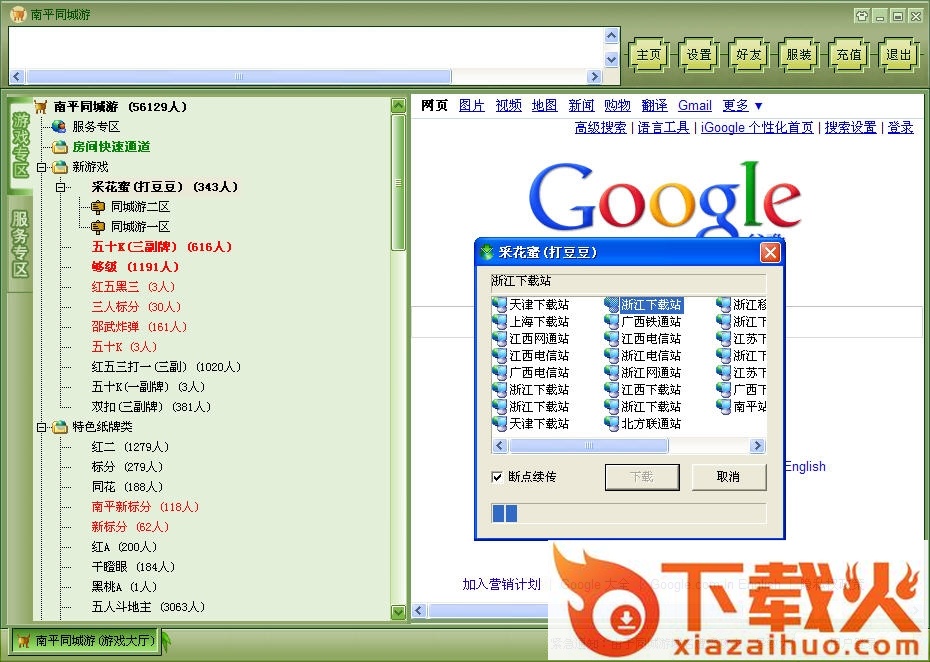The height and width of the screenshot is (662, 930).
Task: Click the top message box area
Action: (x=306, y=48)
